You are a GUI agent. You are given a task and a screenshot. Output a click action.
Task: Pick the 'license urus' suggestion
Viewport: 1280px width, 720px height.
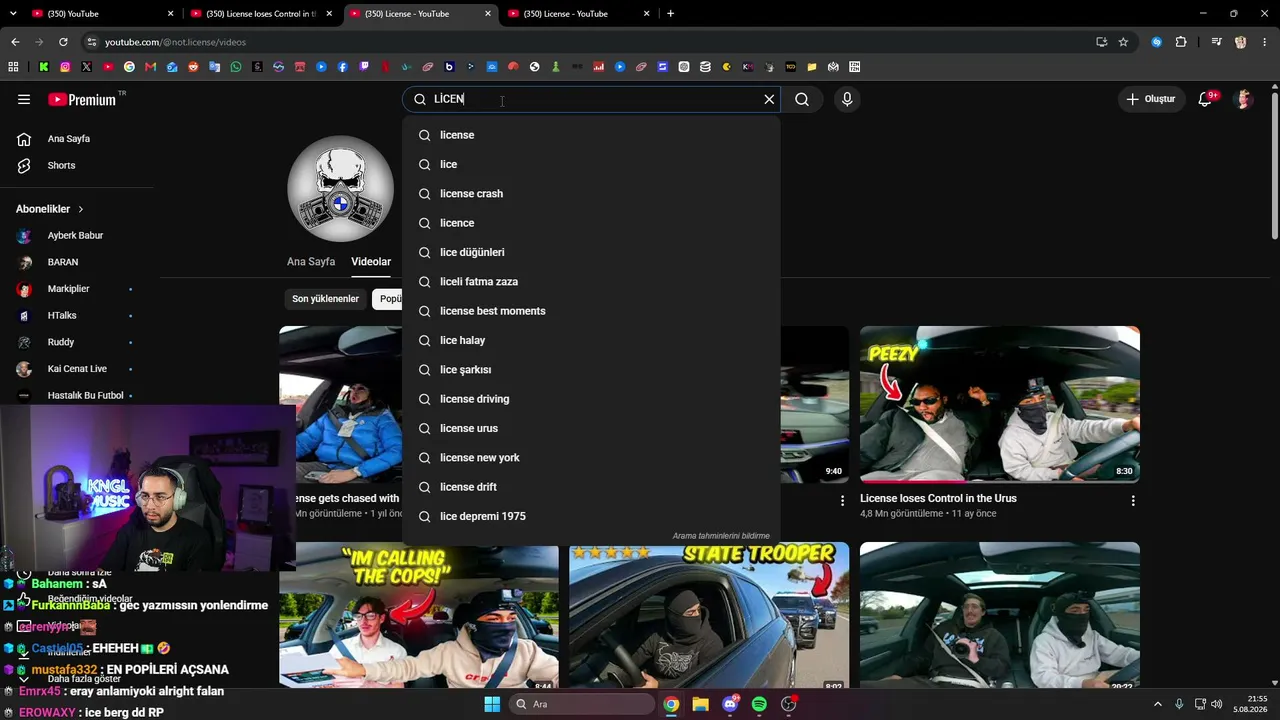tap(591, 428)
